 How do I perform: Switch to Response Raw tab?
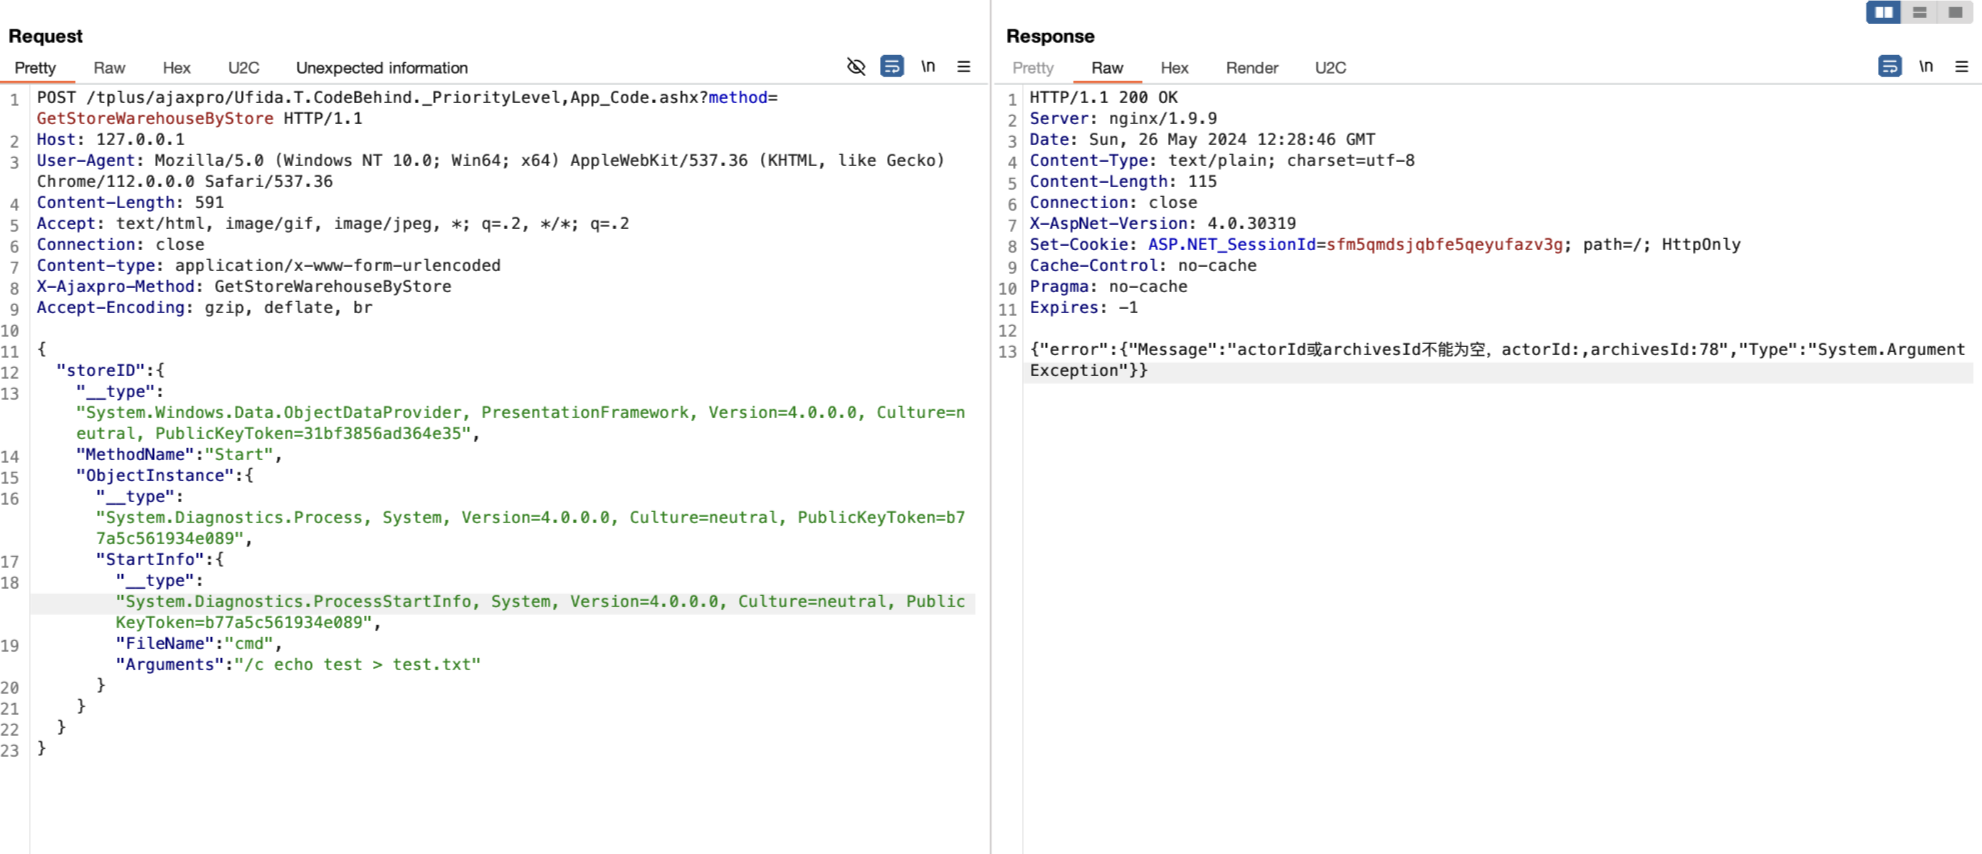1107,68
